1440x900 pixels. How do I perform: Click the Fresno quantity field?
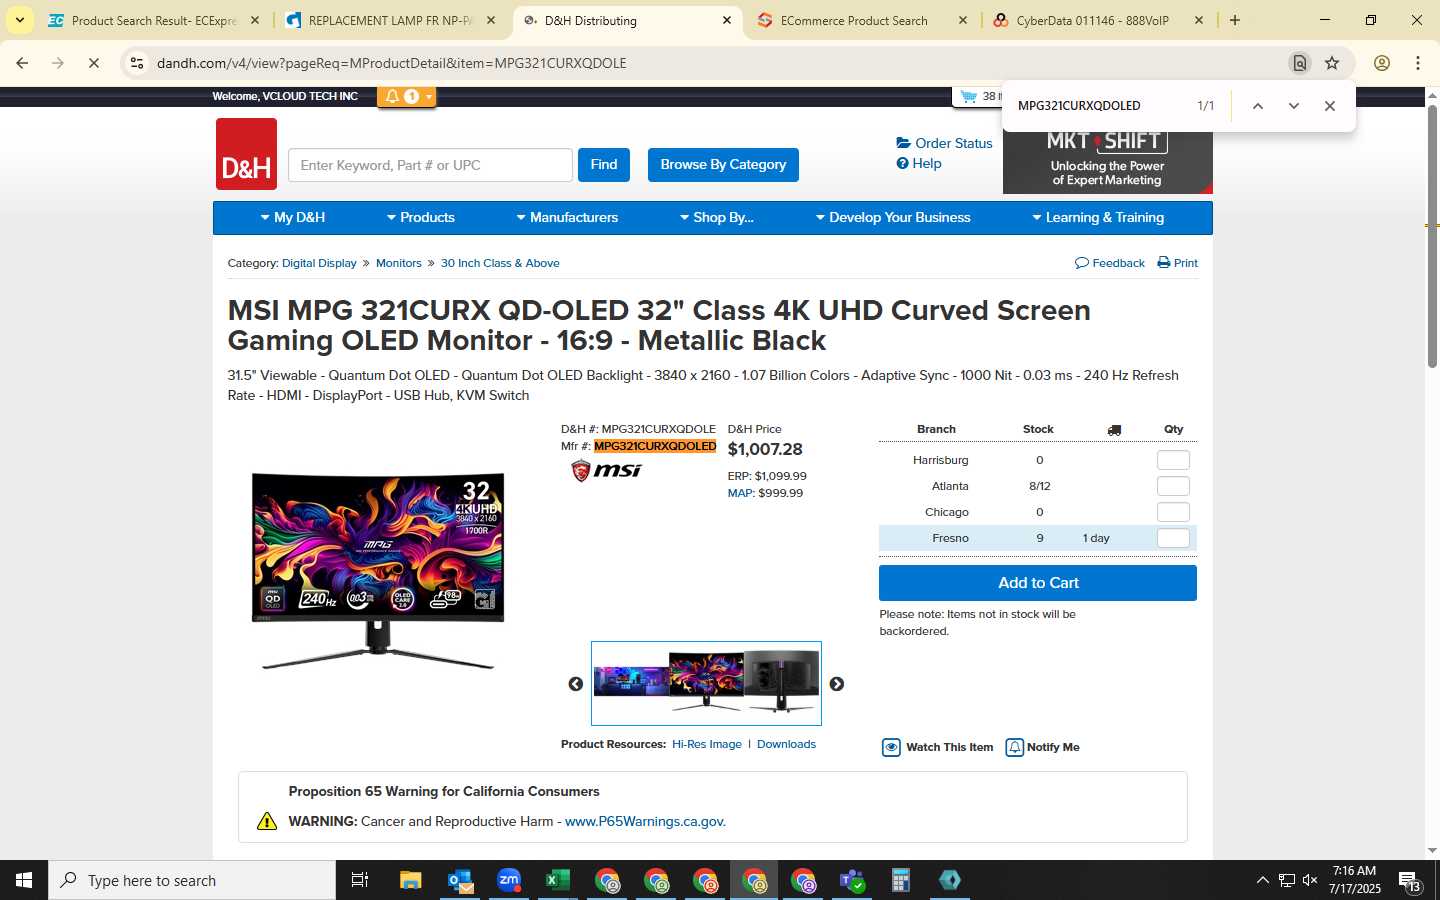tap(1173, 538)
